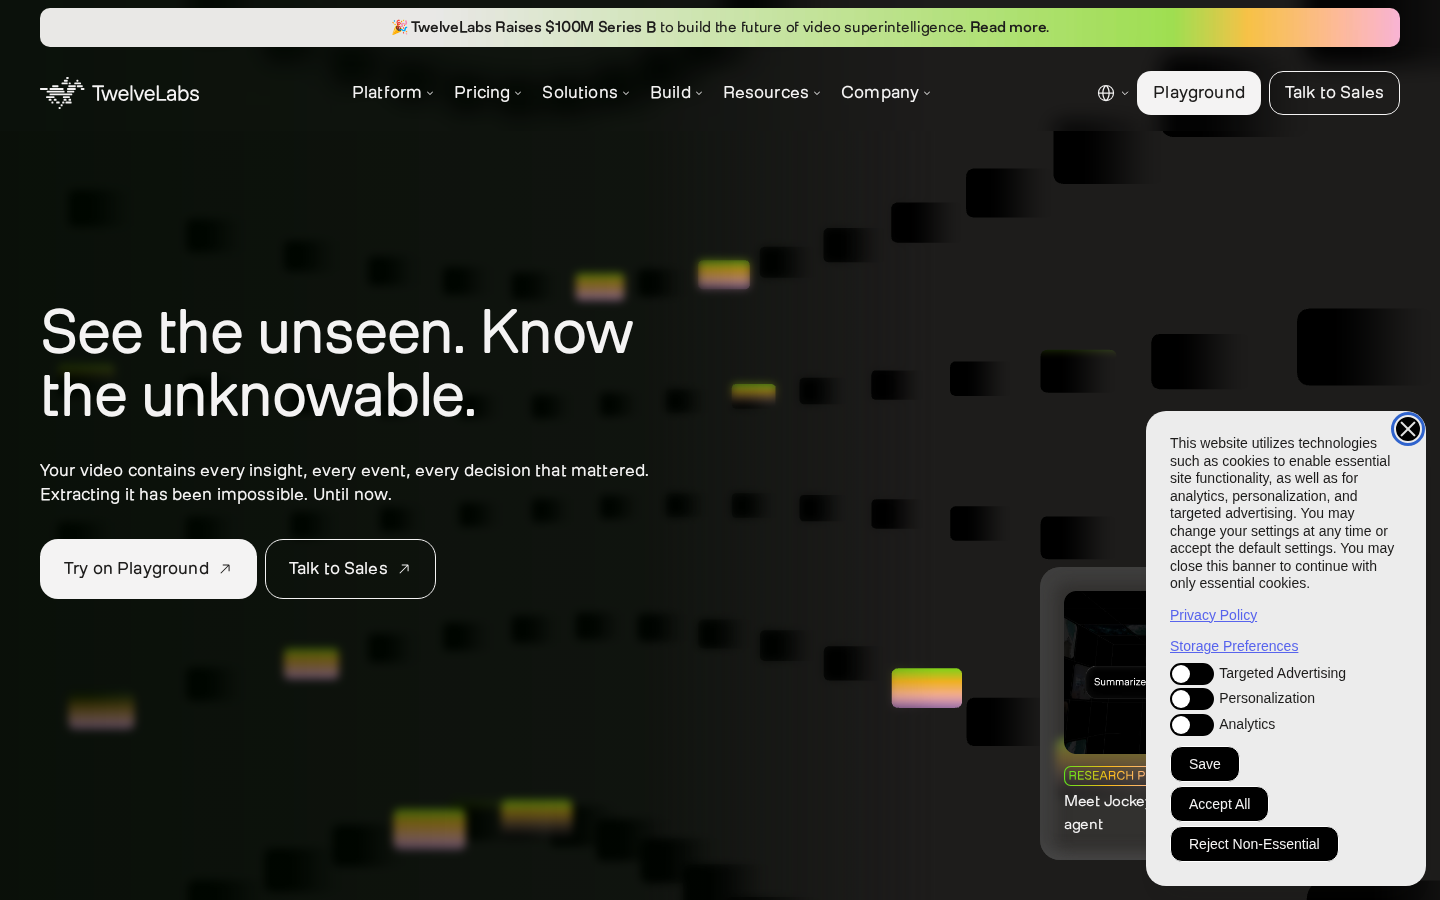The height and width of the screenshot is (900, 1440).
Task: Click the TwelveLabs wordmark text
Action: pyautogui.click(x=146, y=94)
